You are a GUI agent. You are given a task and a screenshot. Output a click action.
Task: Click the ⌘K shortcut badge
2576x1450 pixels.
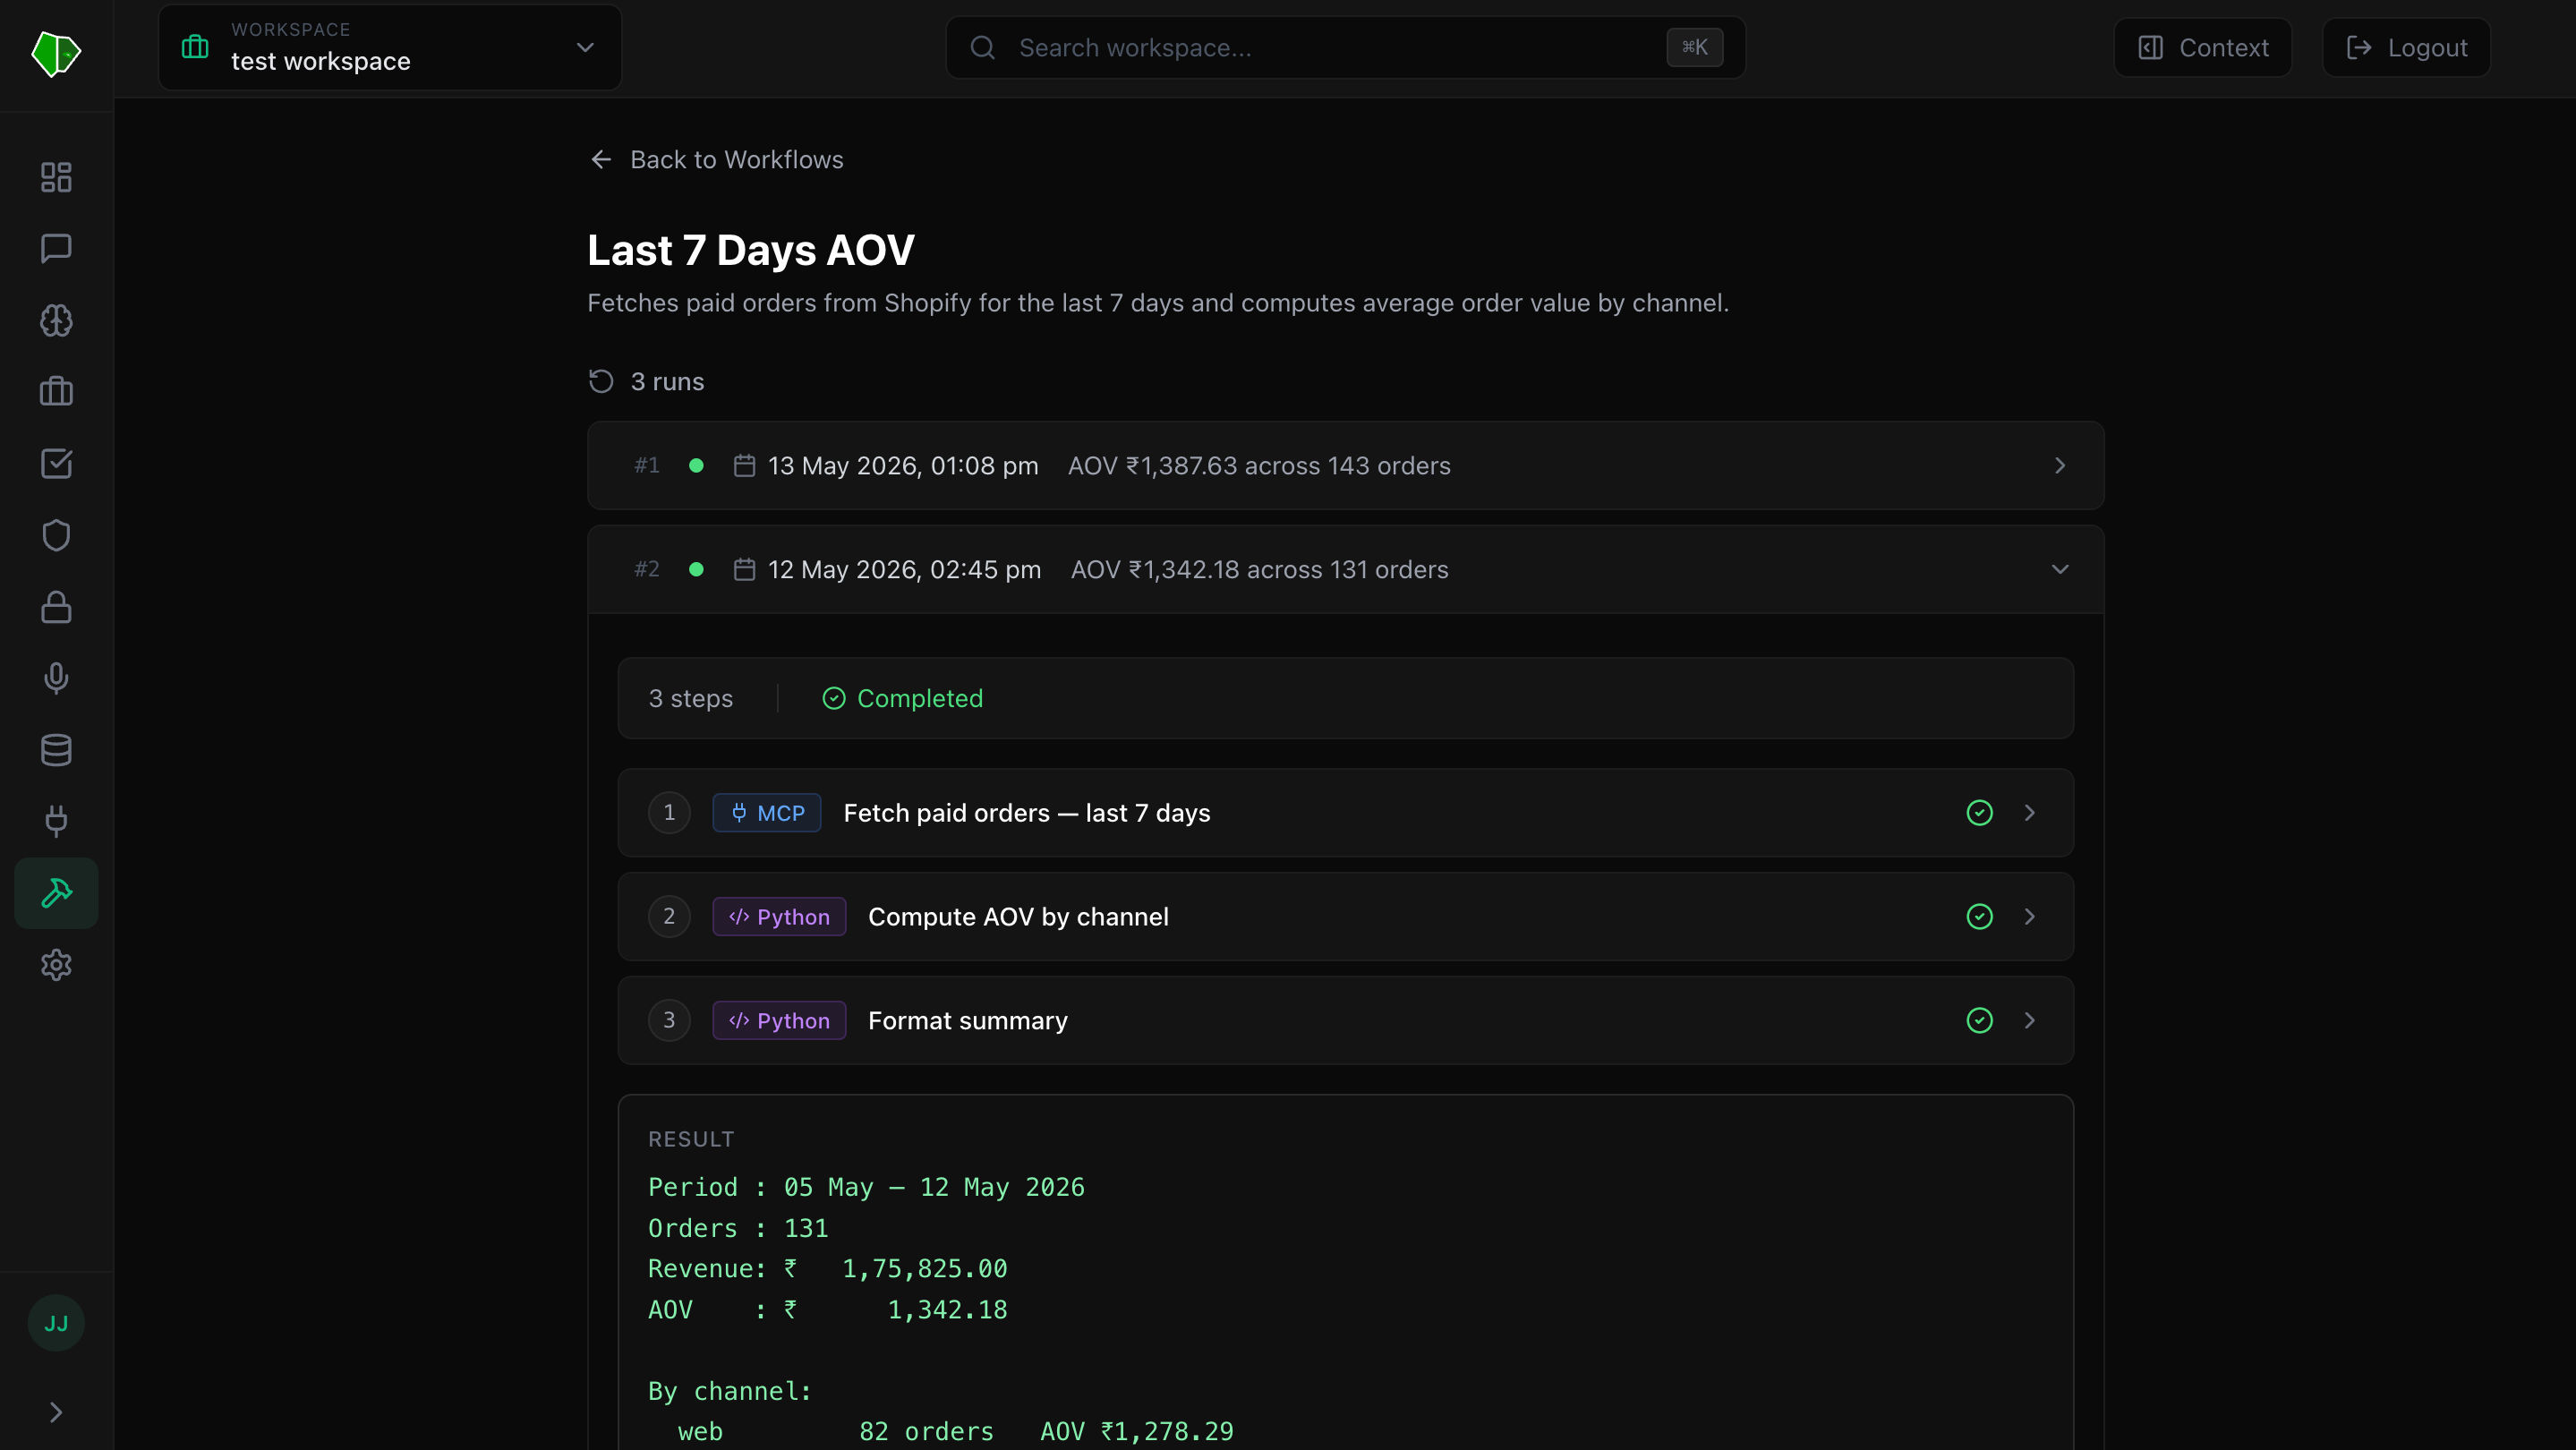pos(1694,47)
